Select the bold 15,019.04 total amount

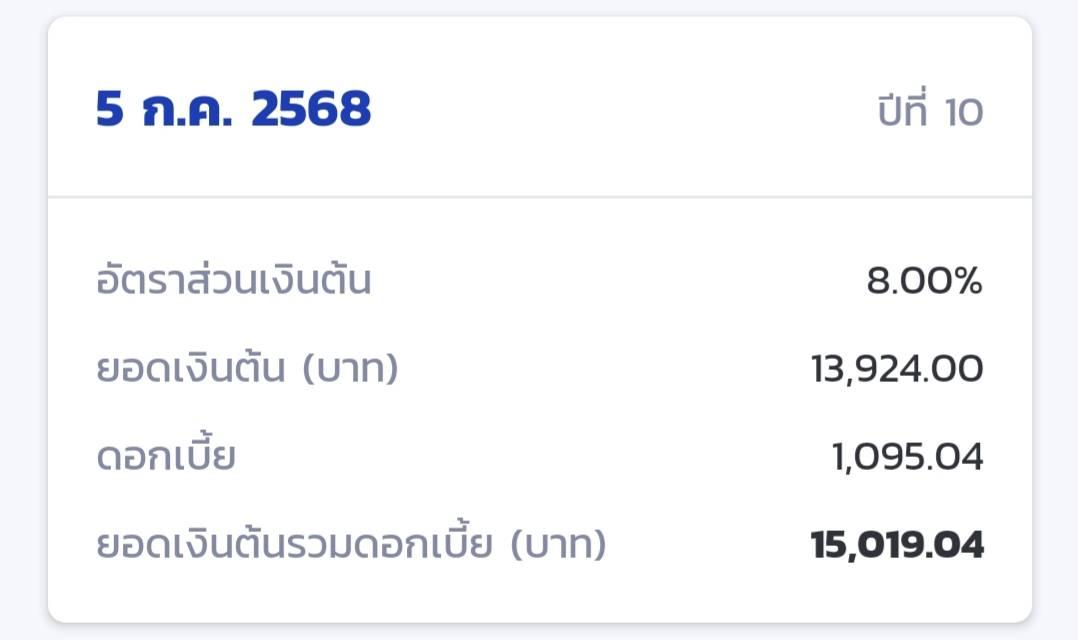click(897, 545)
